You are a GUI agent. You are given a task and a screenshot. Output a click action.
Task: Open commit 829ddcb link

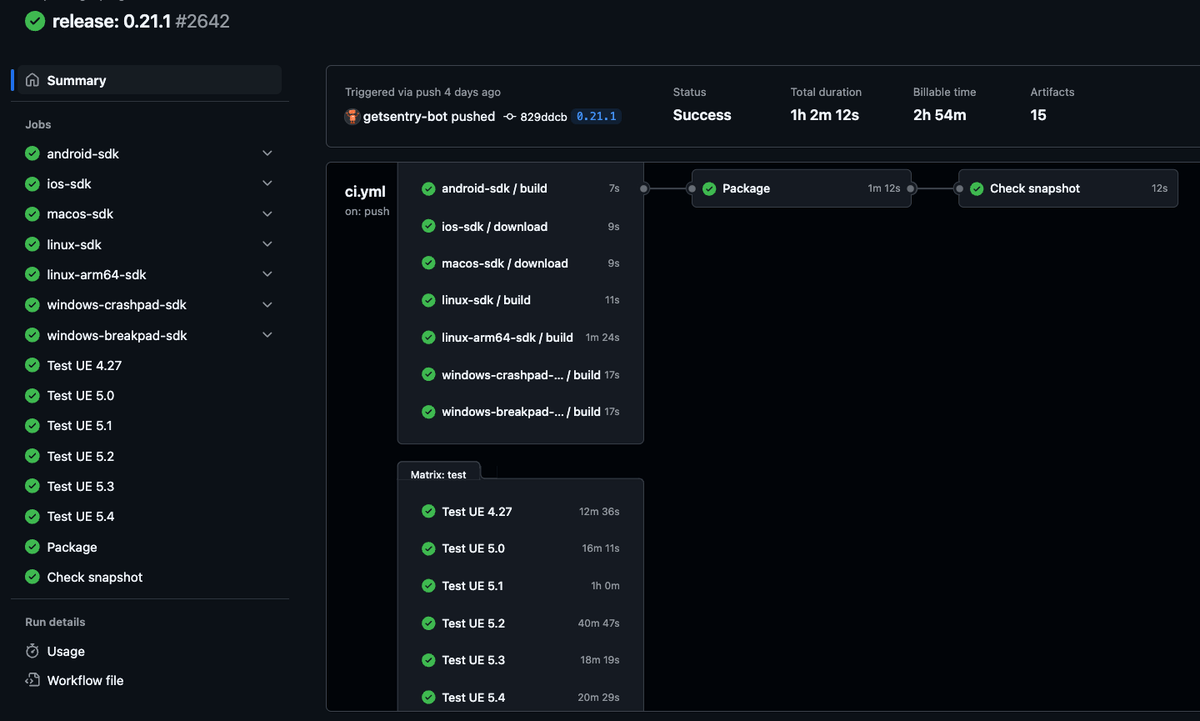(x=543, y=117)
